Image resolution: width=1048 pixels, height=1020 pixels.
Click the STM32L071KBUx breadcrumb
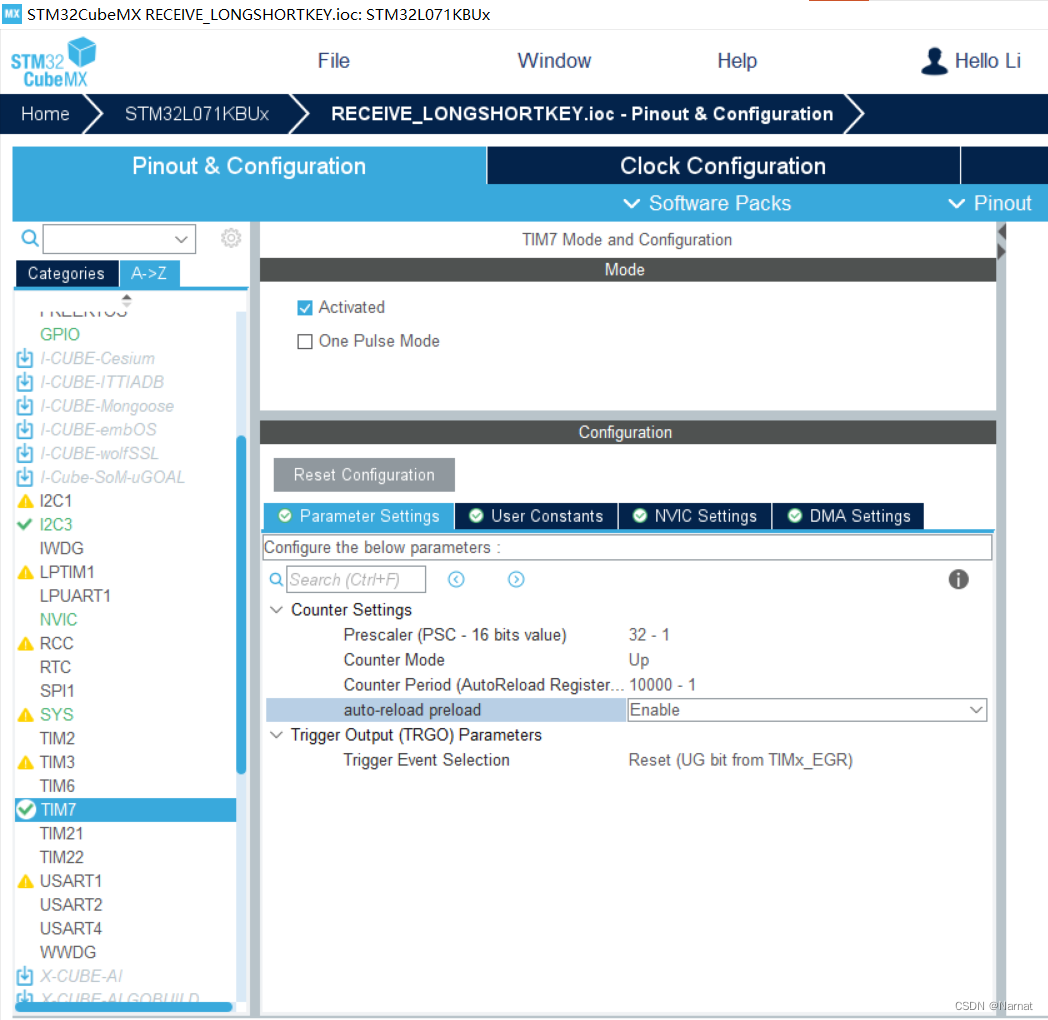tap(196, 114)
